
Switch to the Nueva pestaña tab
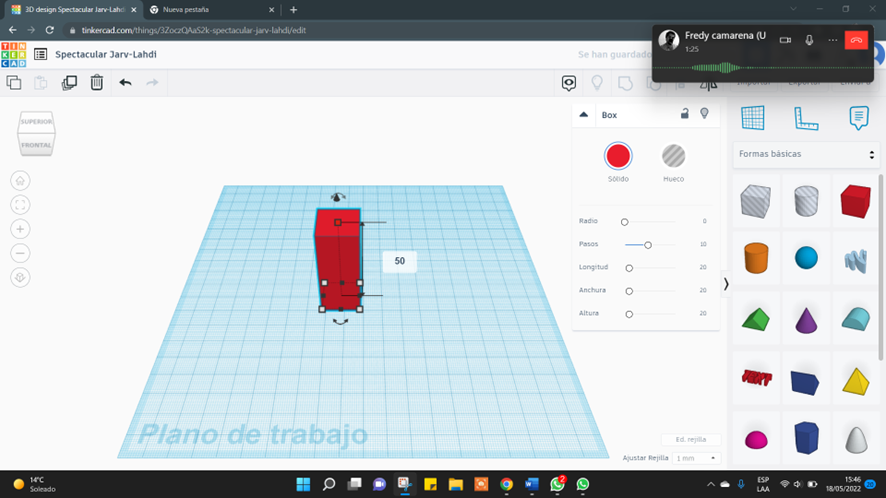tap(210, 10)
